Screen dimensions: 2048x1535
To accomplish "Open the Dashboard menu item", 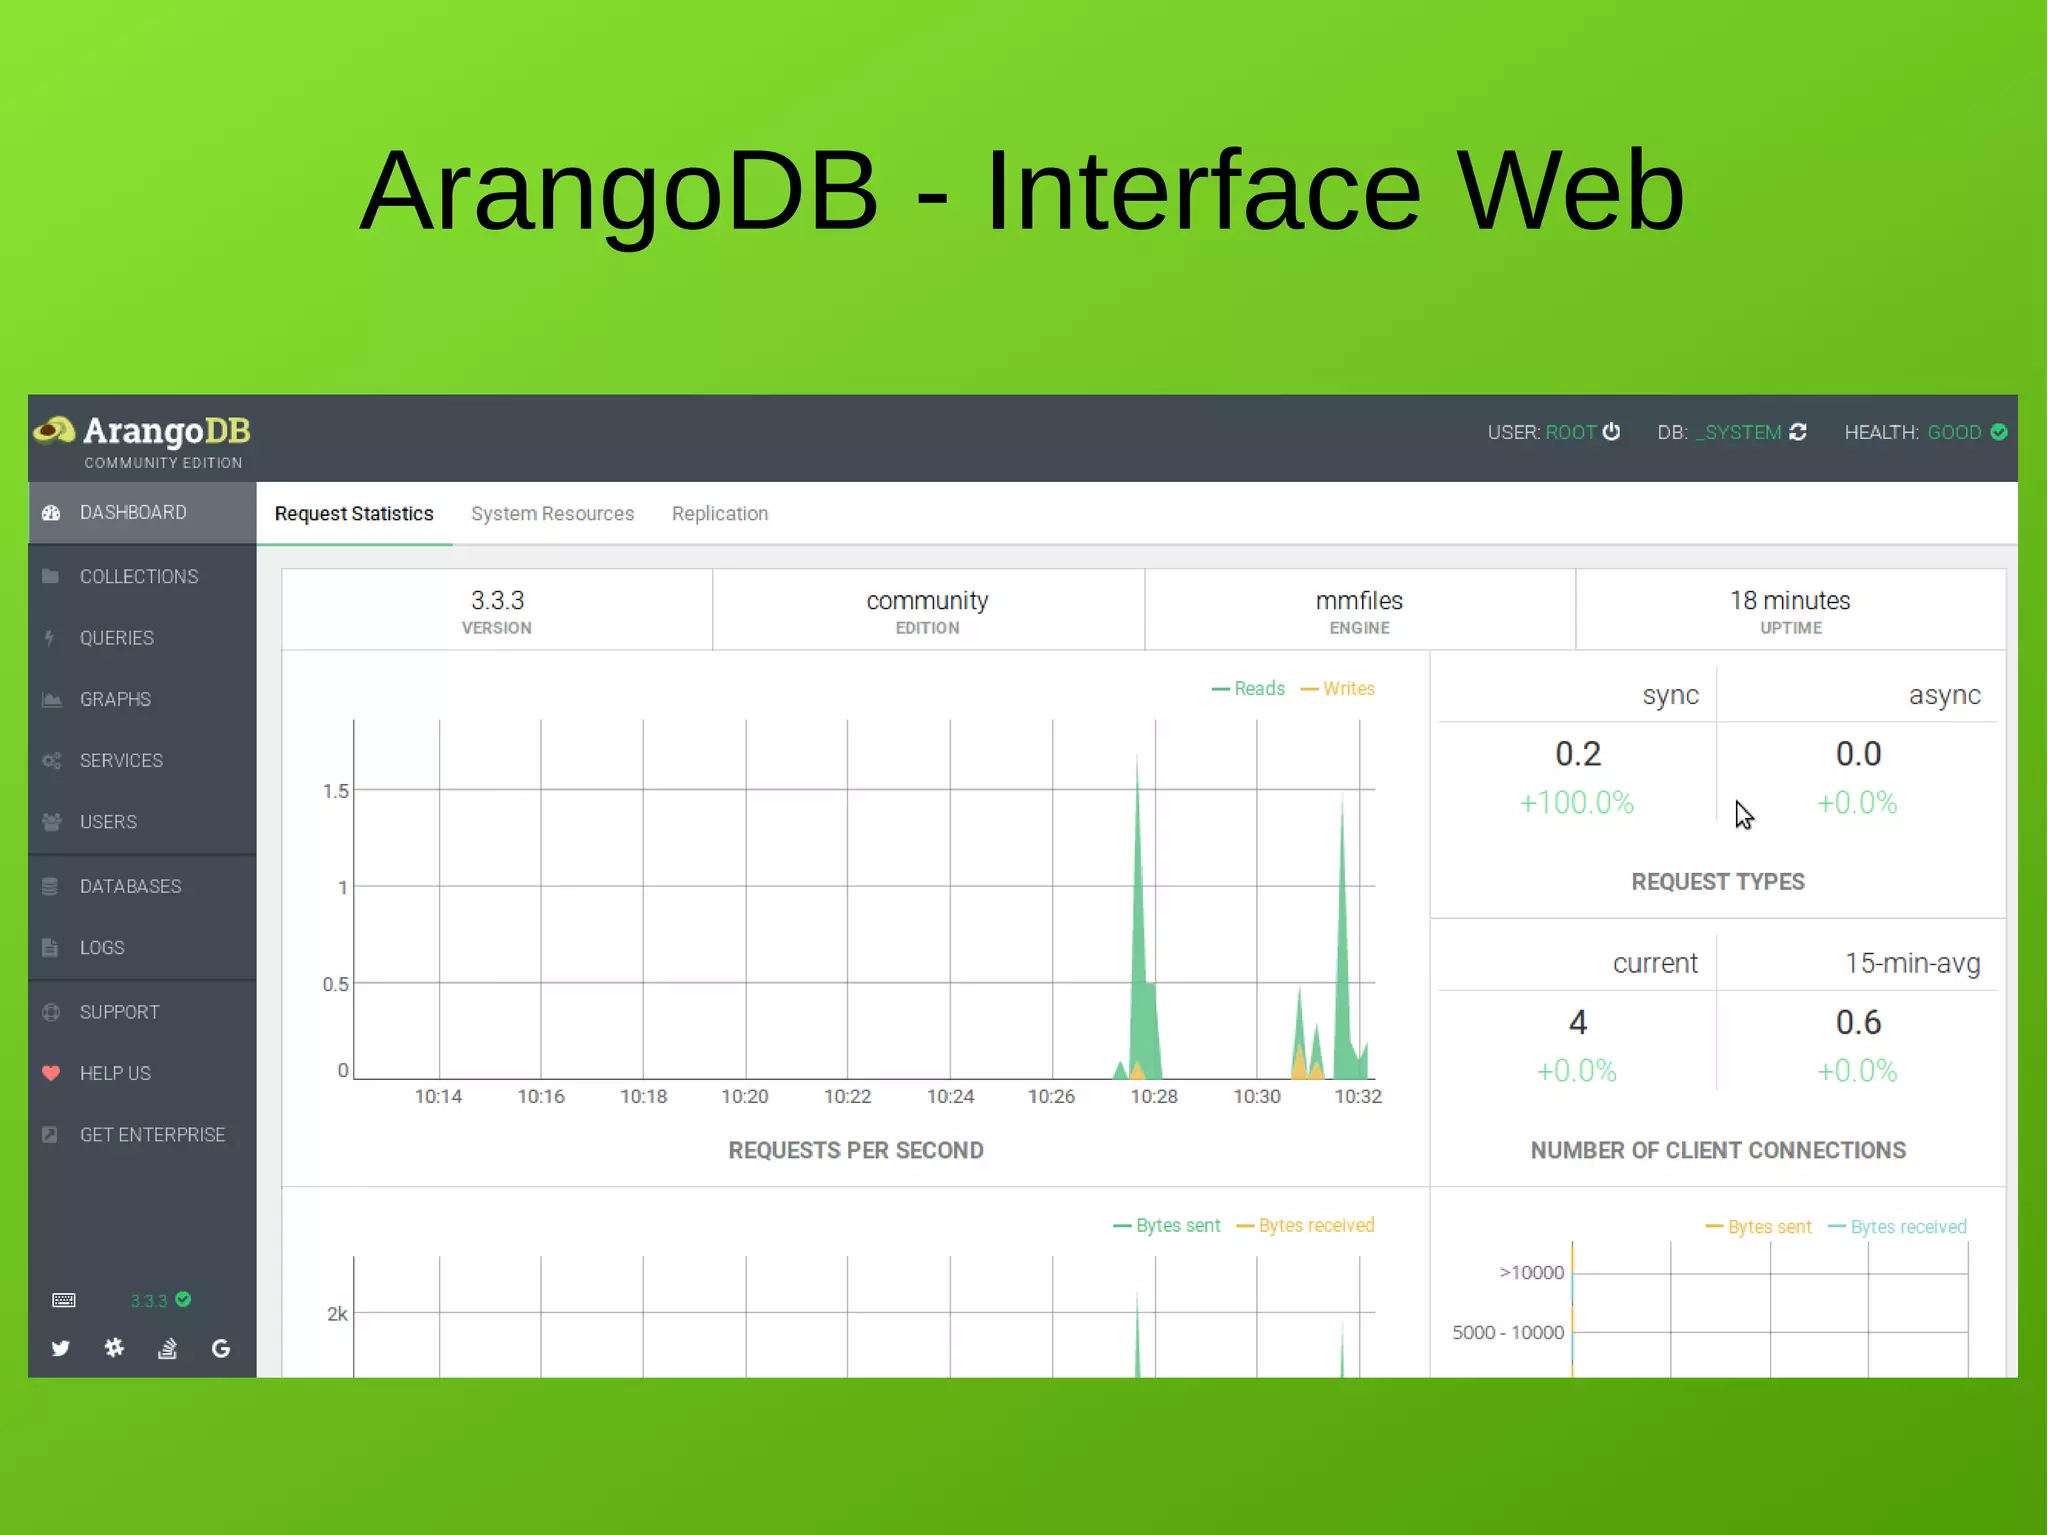I will [x=142, y=513].
